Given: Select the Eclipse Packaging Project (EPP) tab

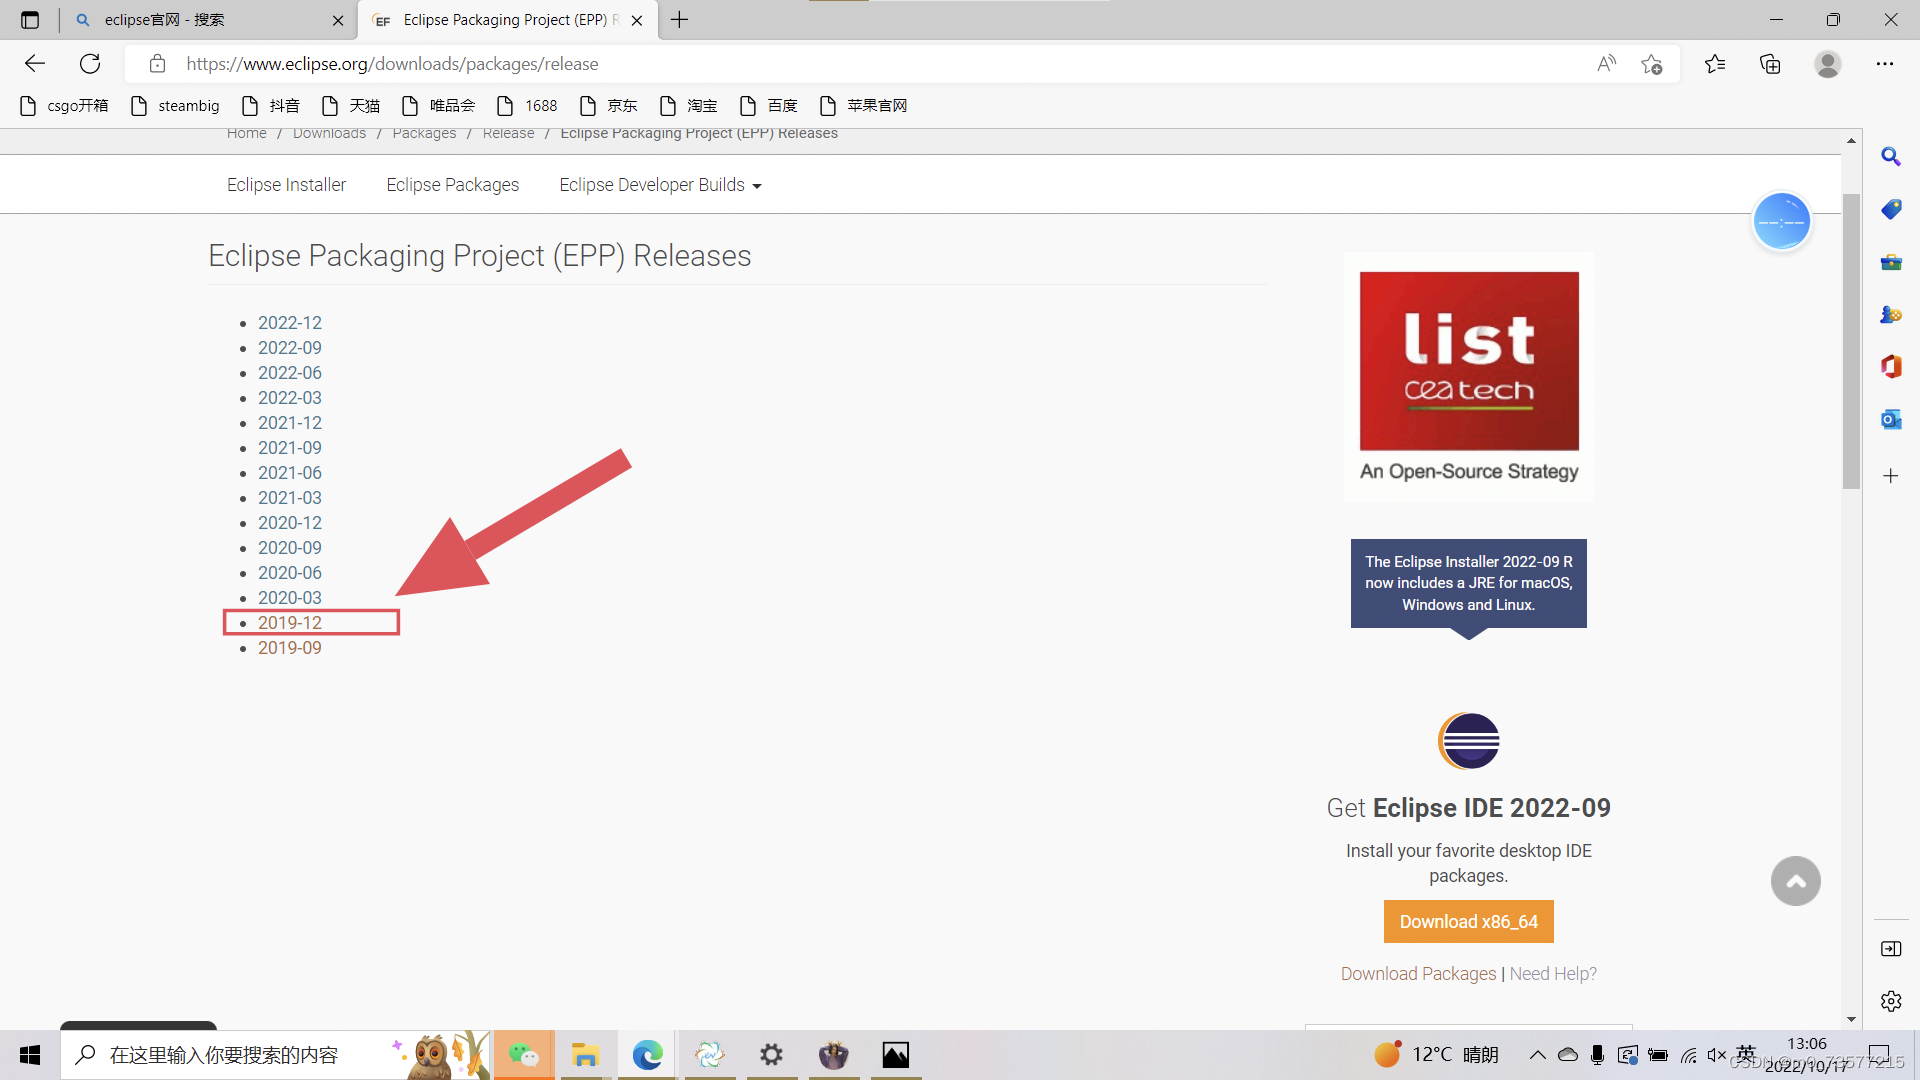Looking at the screenshot, I should tap(508, 20).
